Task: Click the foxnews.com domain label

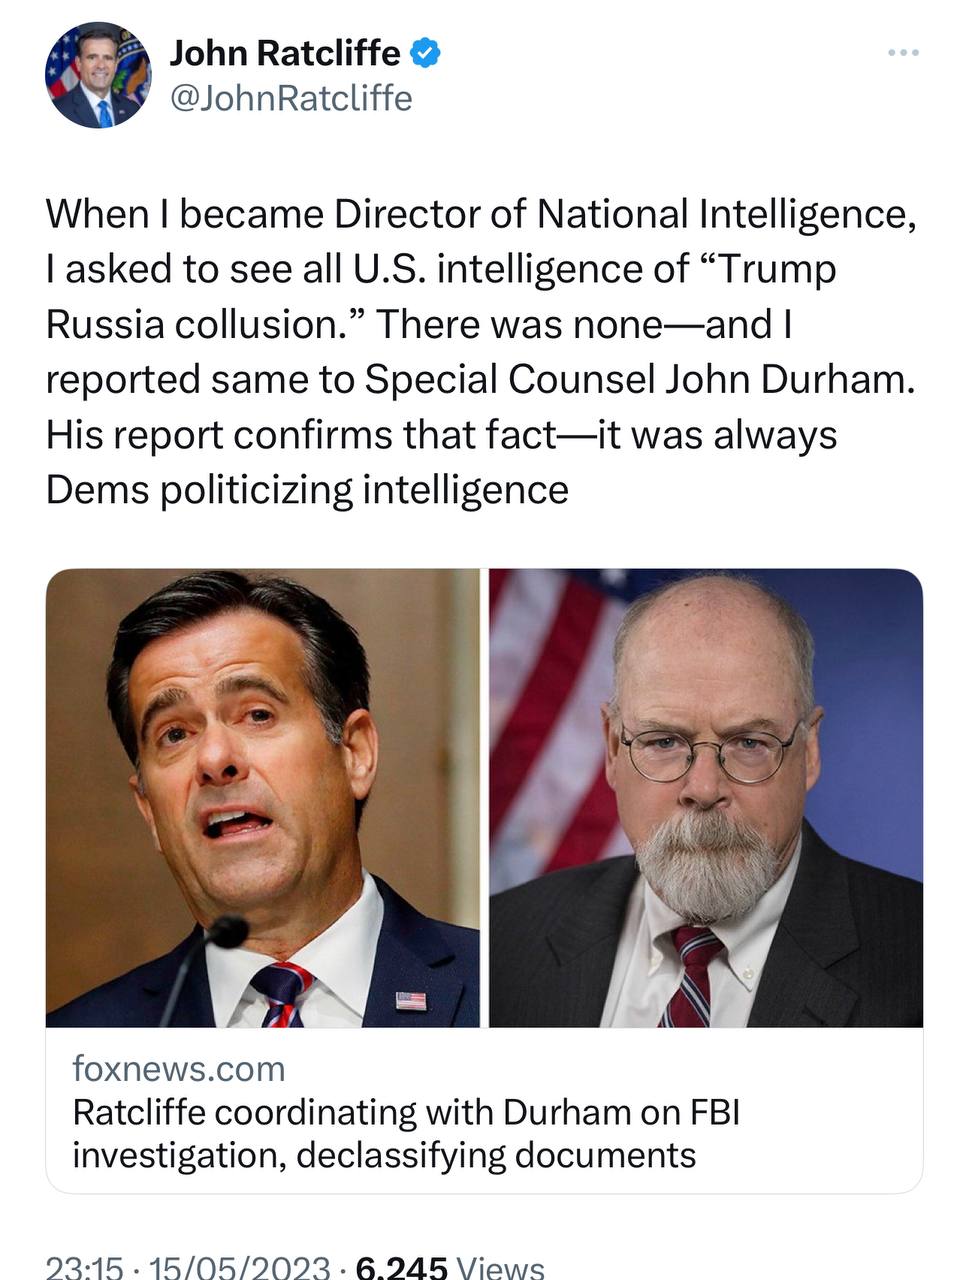Action: pyautogui.click(x=179, y=1069)
